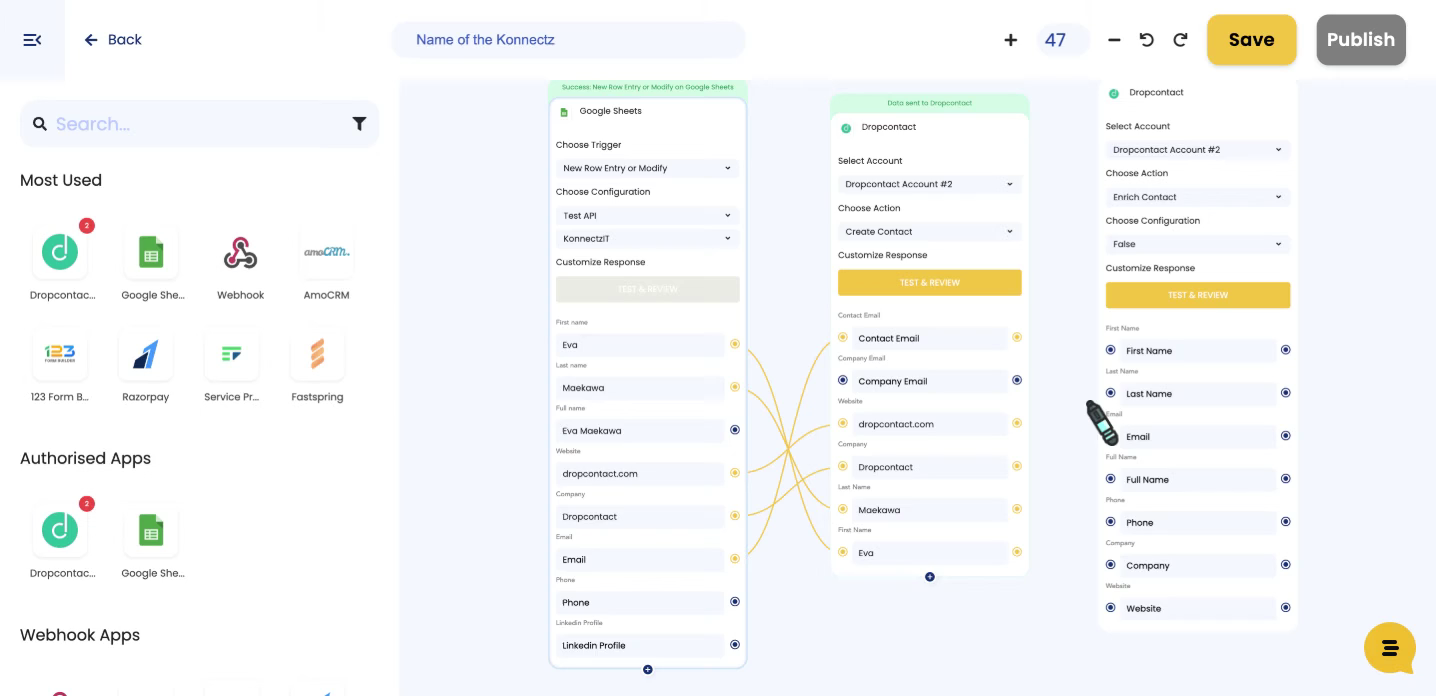Select Dropcontact in Authorised Apps
The width and height of the screenshot is (1436, 696).
(x=60, y=530)
